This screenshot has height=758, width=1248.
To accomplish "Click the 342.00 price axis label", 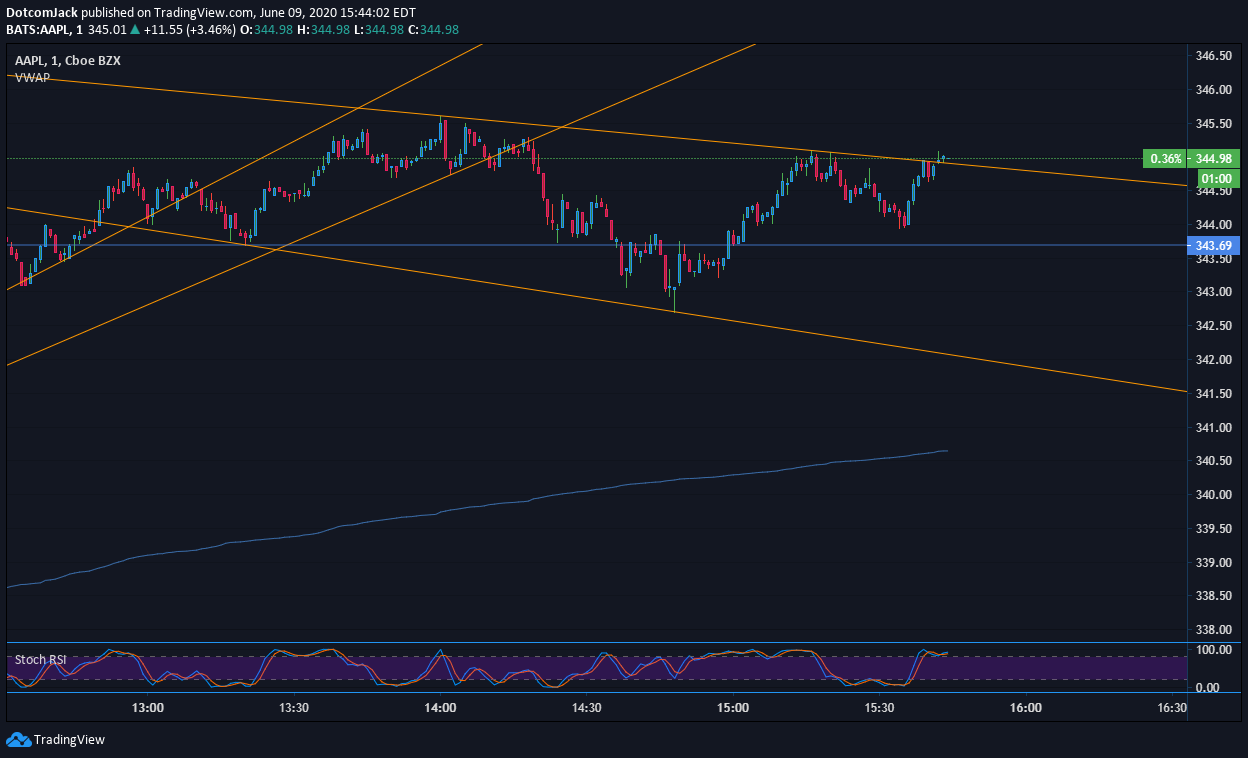I will point(1214,360).
